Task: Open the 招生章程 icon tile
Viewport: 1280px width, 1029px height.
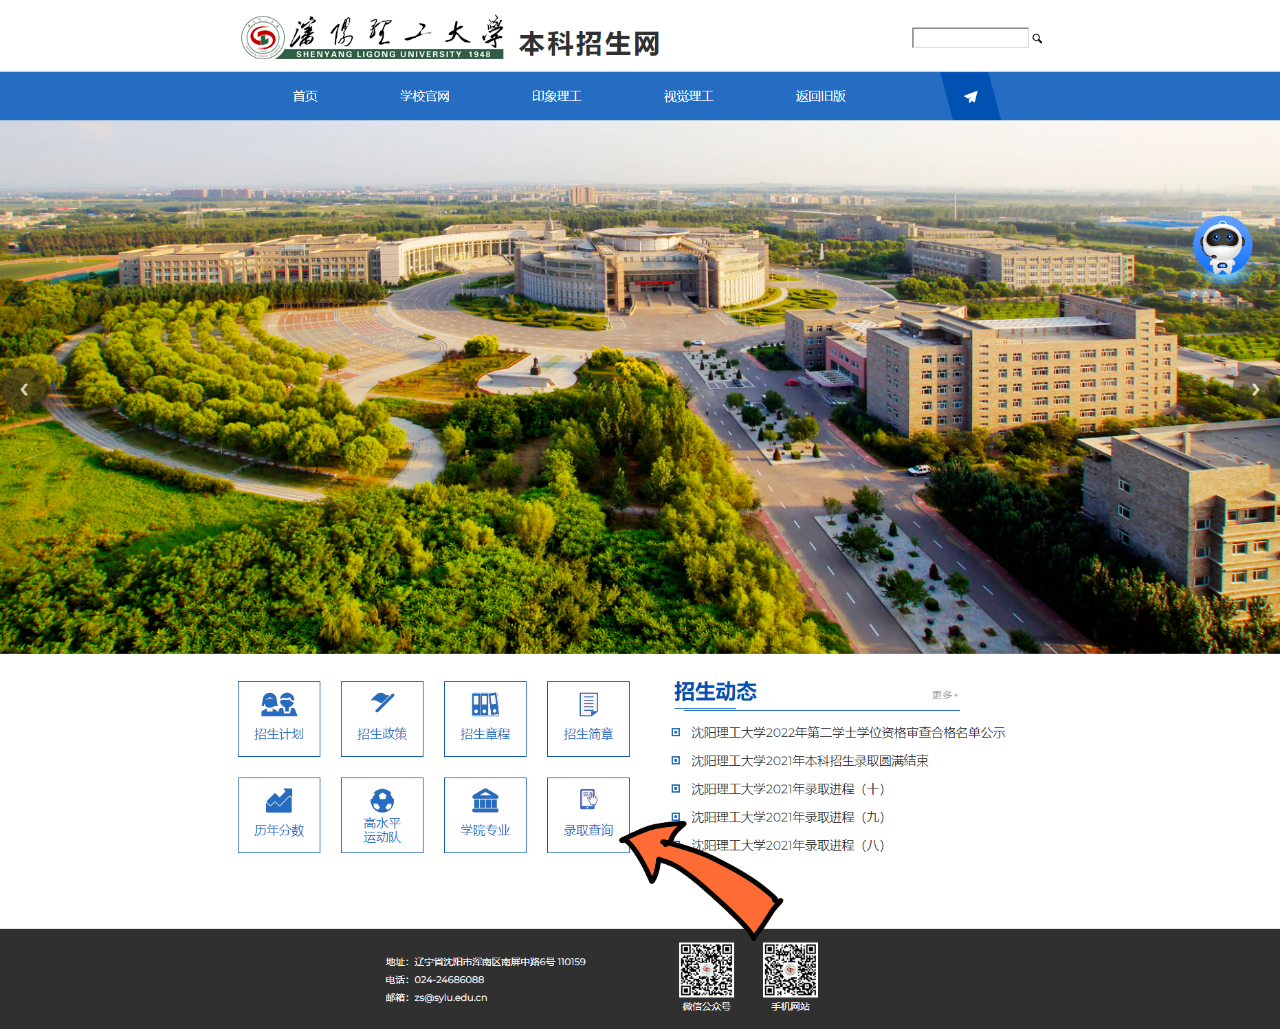Action: [x=485, y=718]
